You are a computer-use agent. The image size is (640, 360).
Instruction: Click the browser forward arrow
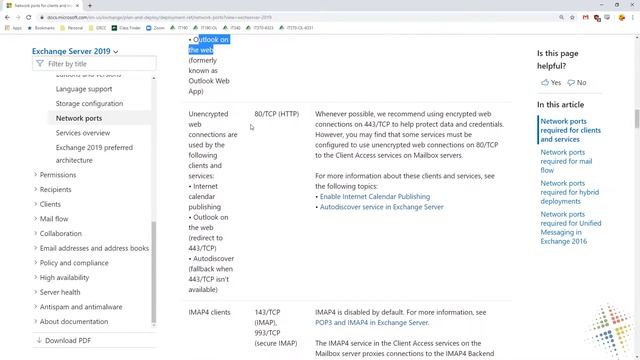pos(18,18)
